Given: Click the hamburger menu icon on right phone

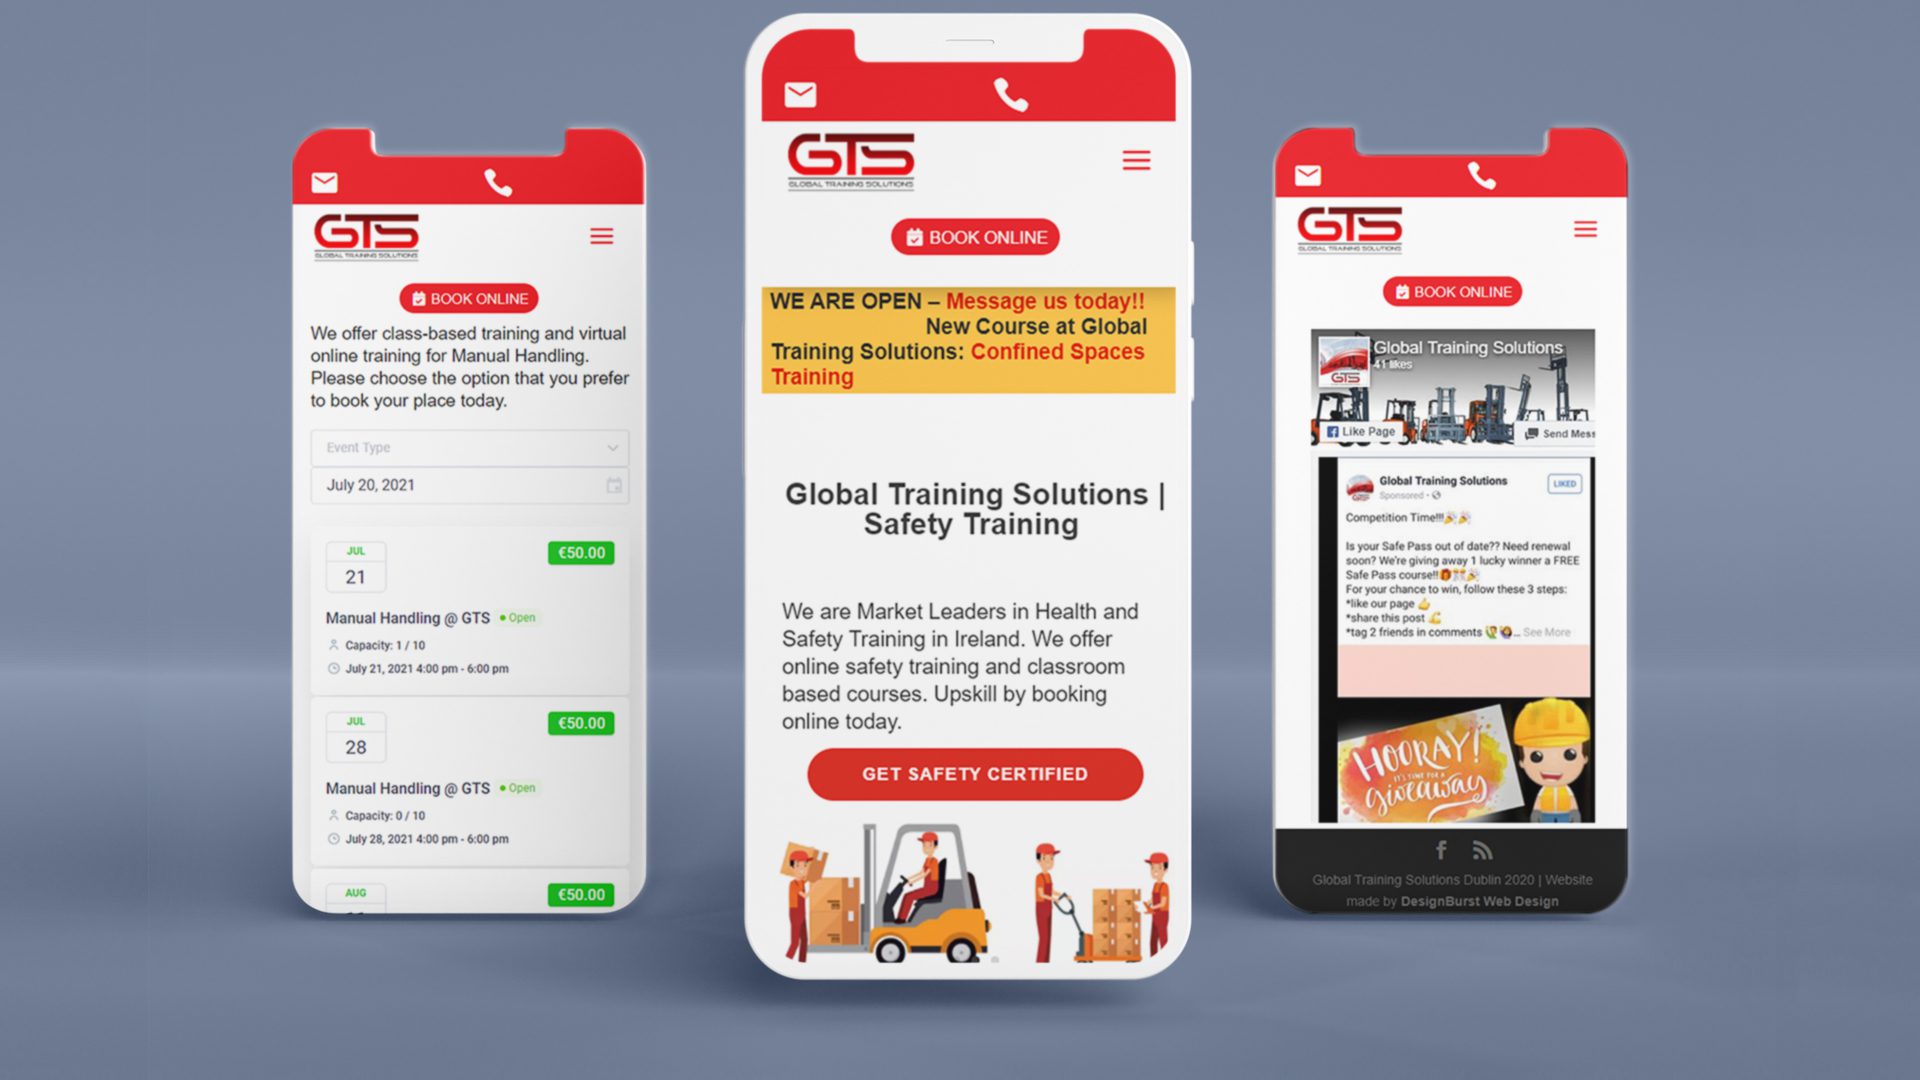Looking at the screenshot, I should coord(1588,228).
